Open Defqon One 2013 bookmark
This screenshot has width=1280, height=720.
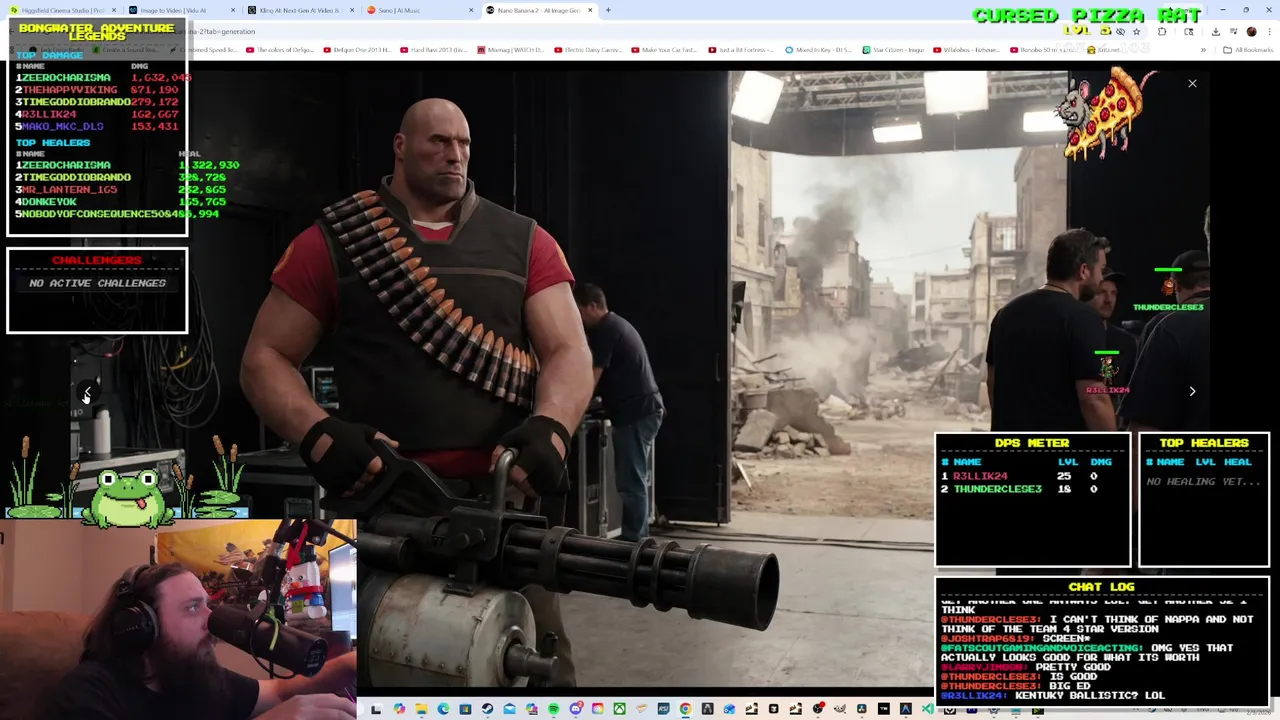pos(358,50)
